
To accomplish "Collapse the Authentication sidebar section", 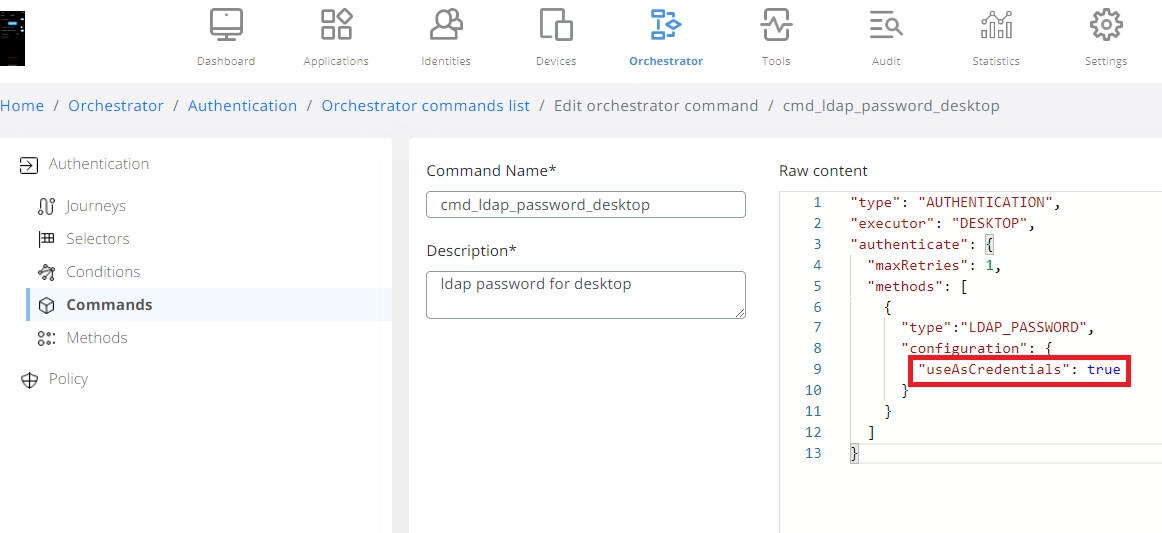I will (98, 164).
